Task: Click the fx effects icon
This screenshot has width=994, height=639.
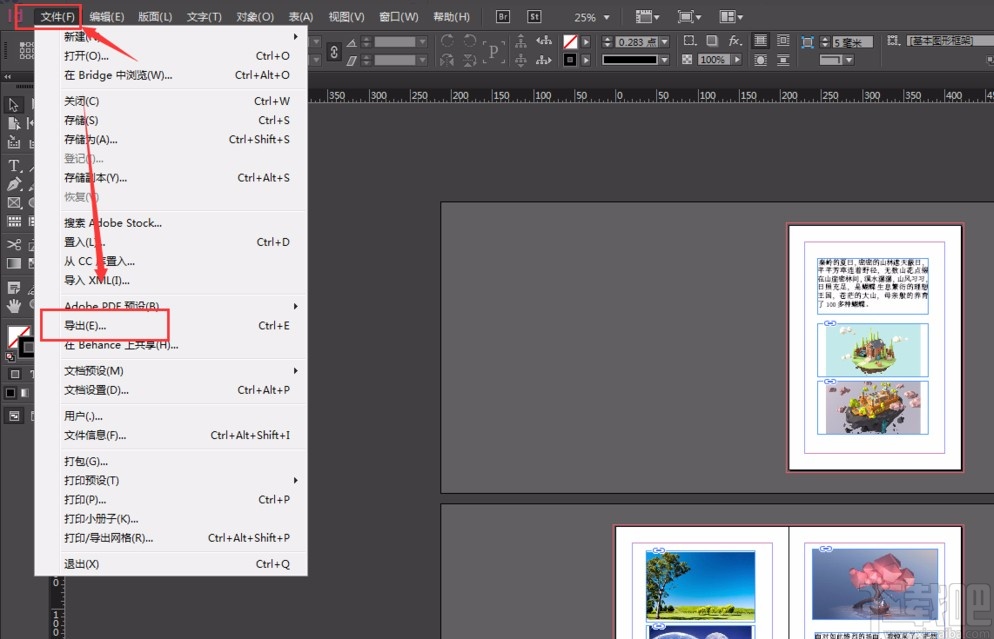Action: (x=735, y=41)
